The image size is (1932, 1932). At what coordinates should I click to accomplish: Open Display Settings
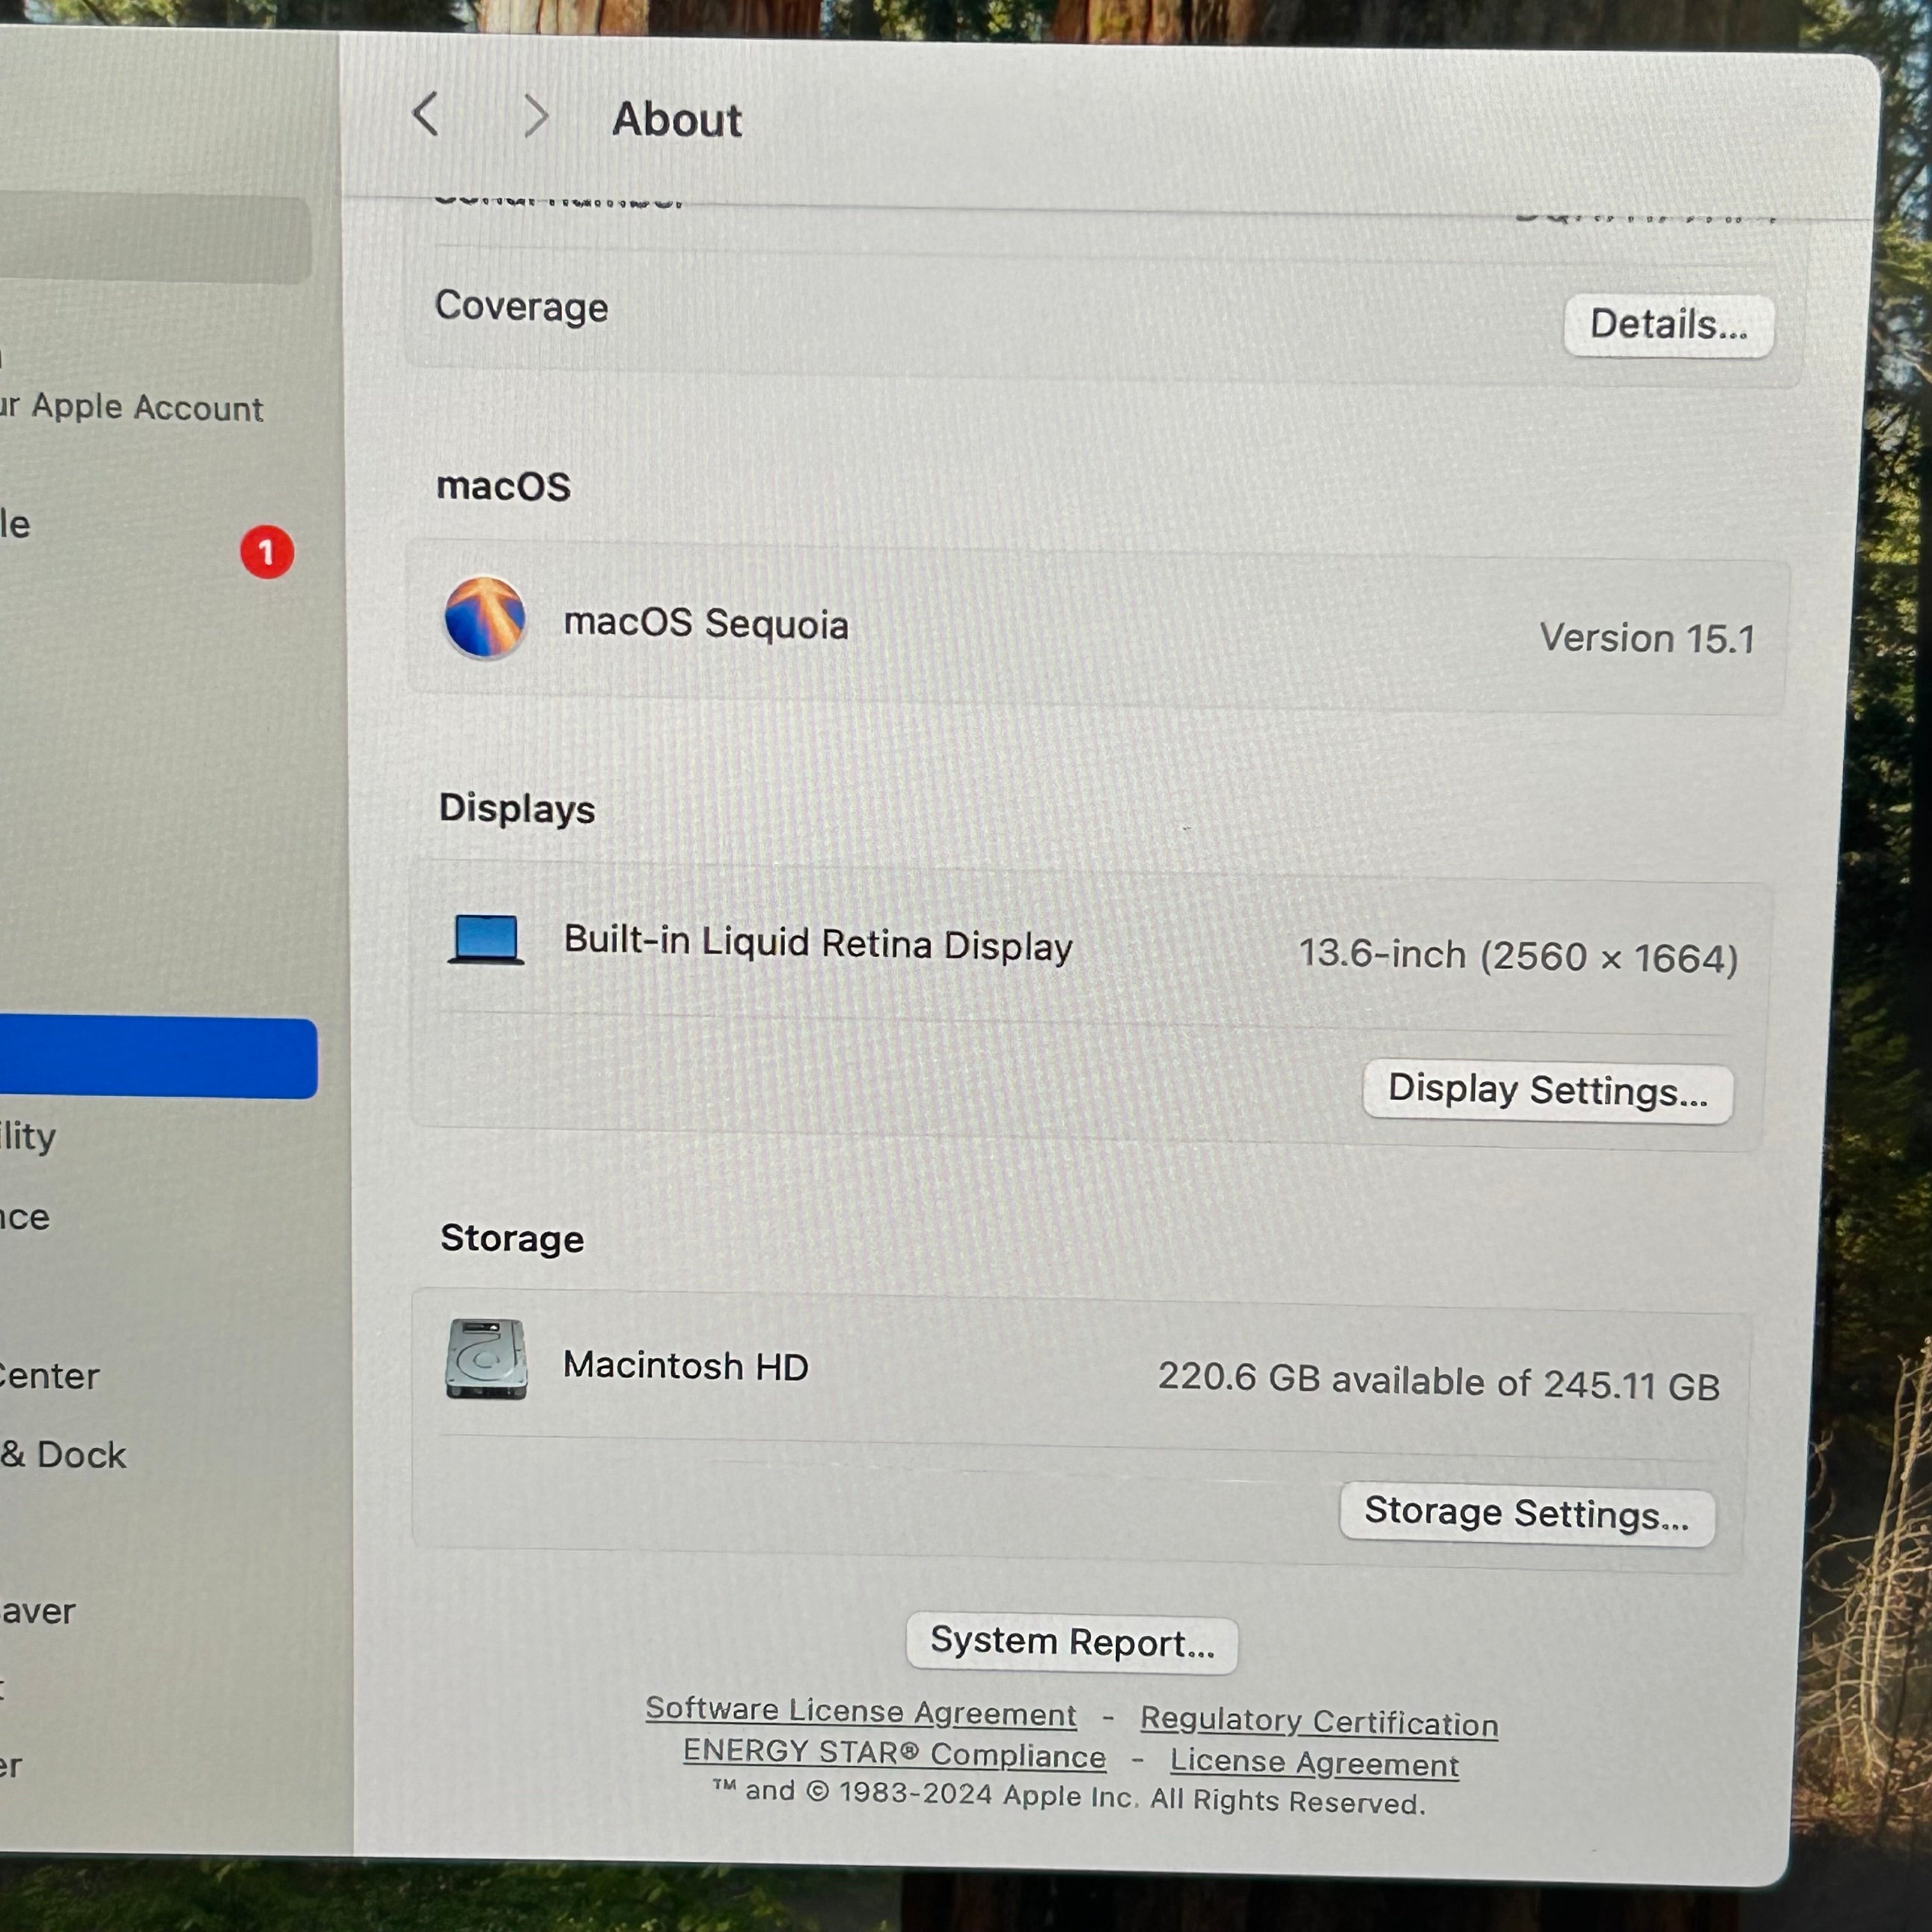pos(1547,1091)
